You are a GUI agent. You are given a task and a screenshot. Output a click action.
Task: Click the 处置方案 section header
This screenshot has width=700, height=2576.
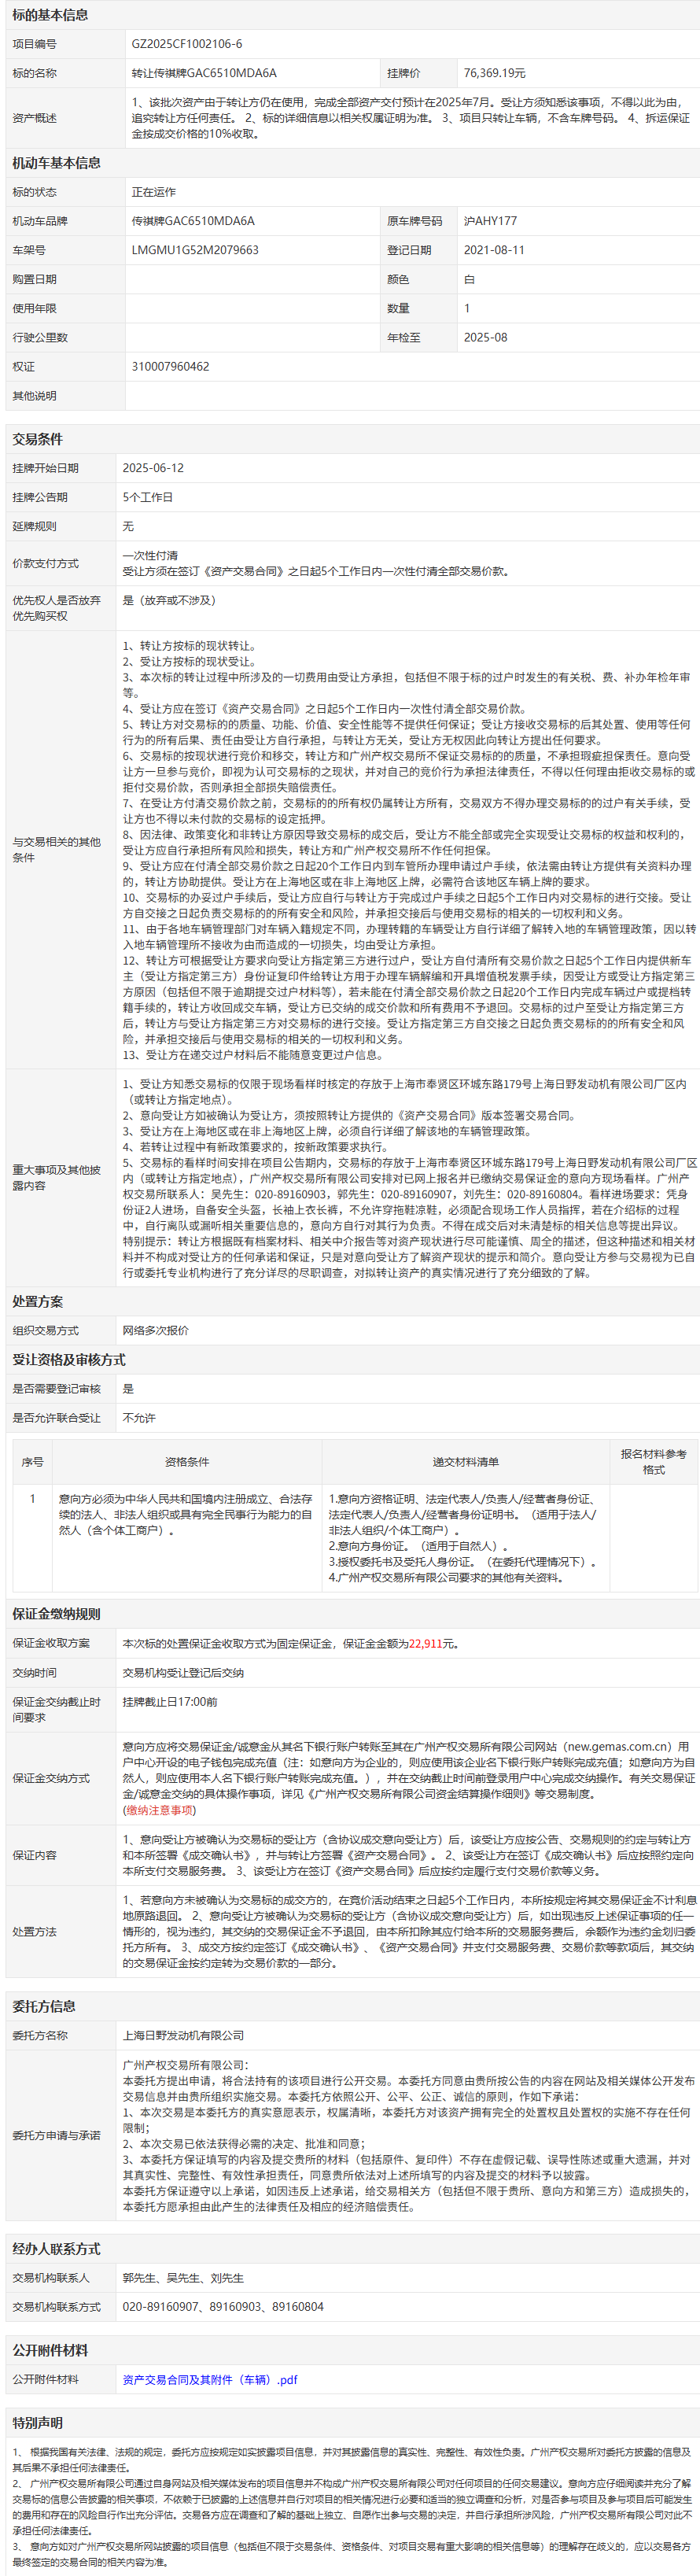(x=37, y=1301)
